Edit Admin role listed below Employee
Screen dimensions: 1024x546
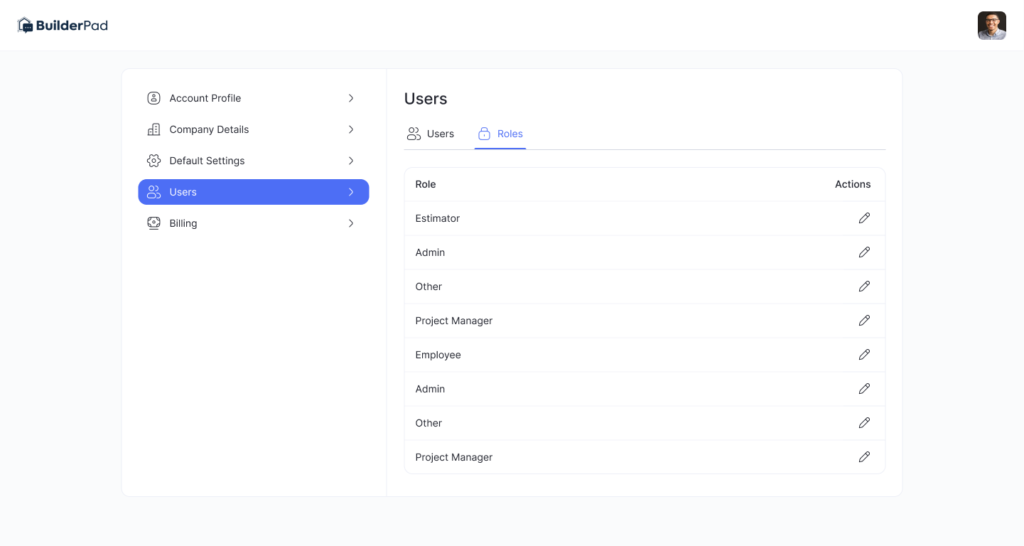[864, 389]
